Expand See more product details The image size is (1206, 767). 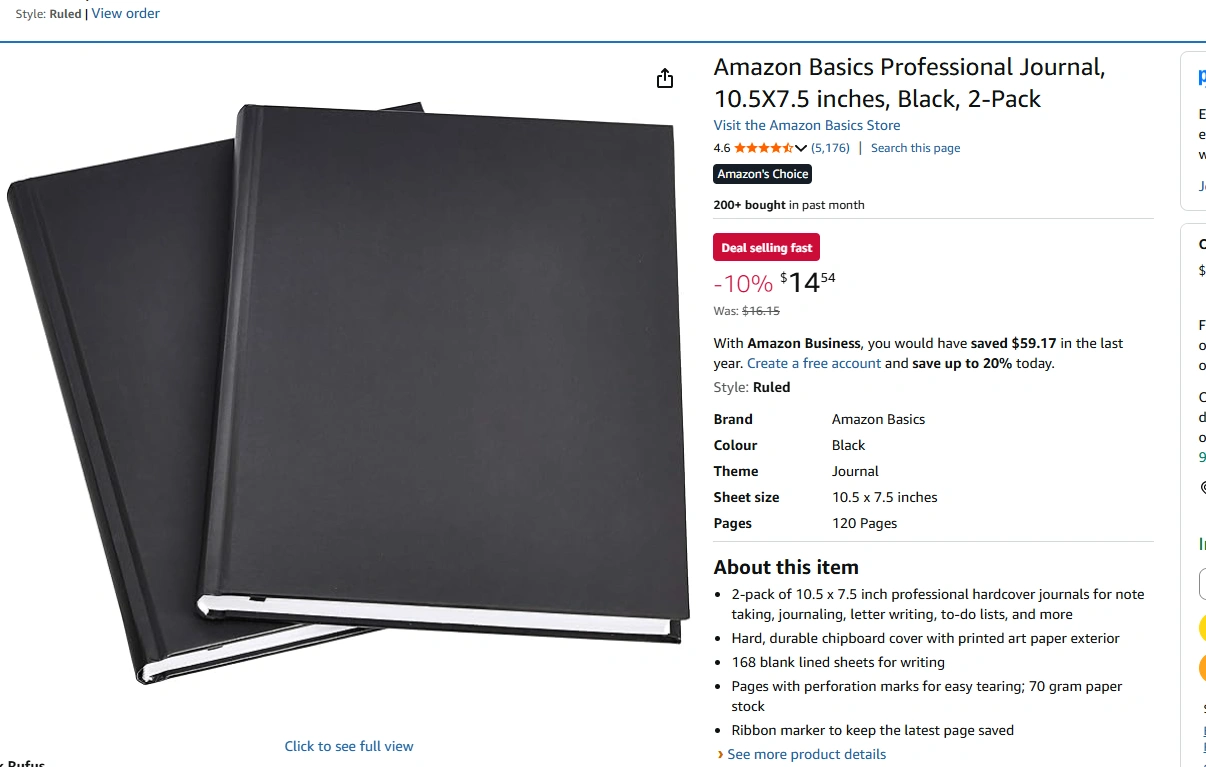tap(806, 754)
